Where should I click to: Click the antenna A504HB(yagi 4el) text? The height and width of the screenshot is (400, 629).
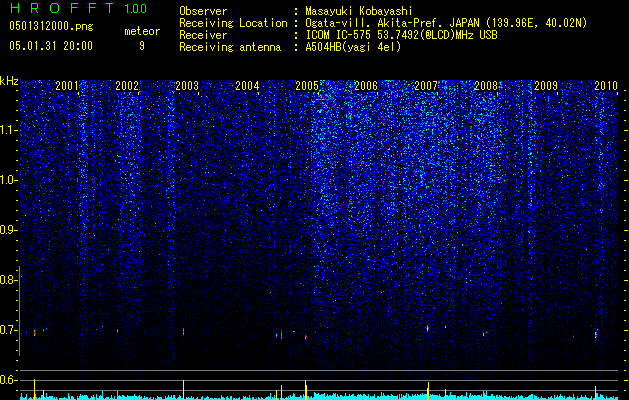pos(353,47)
